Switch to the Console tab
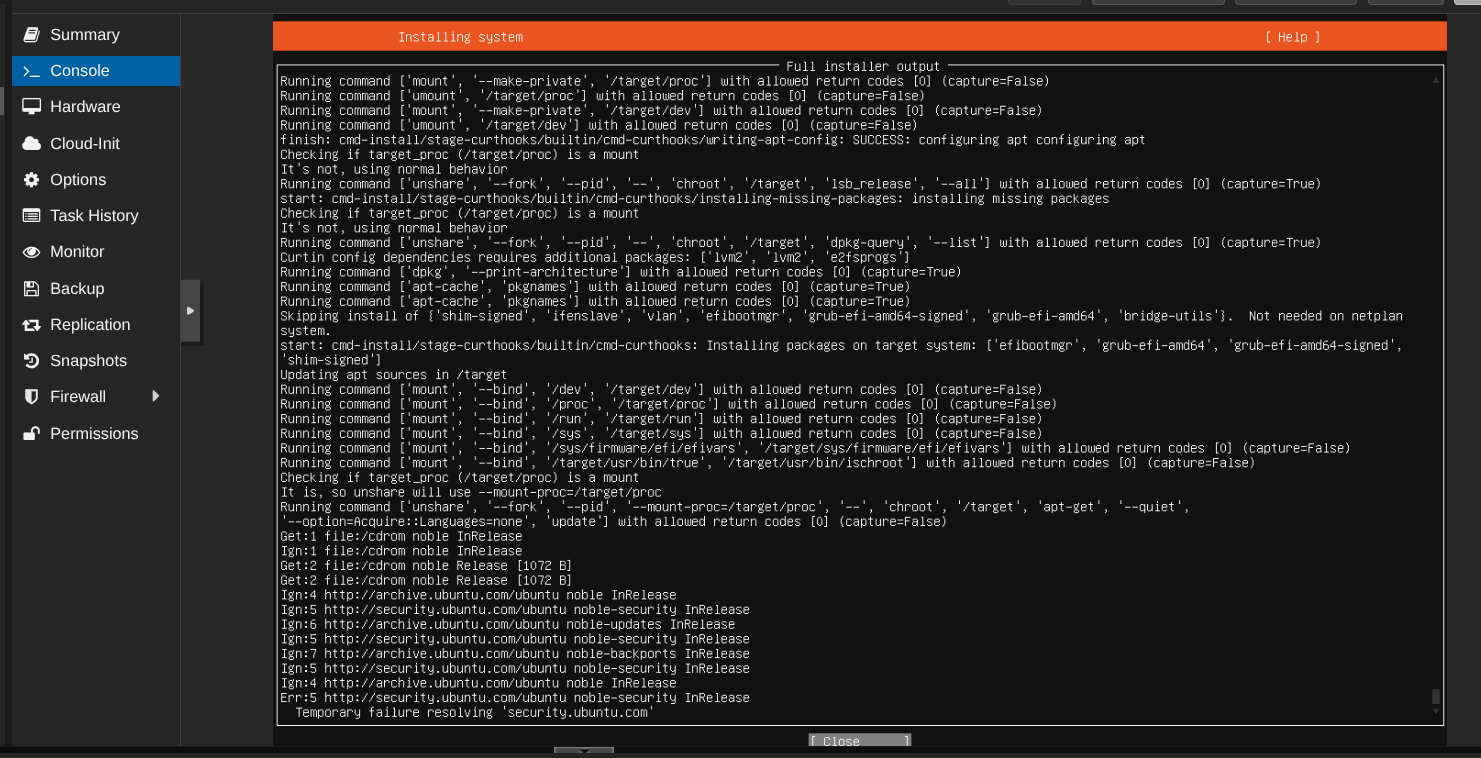The height and width of the screenshot is (758, 1481). tap(96, 71)
